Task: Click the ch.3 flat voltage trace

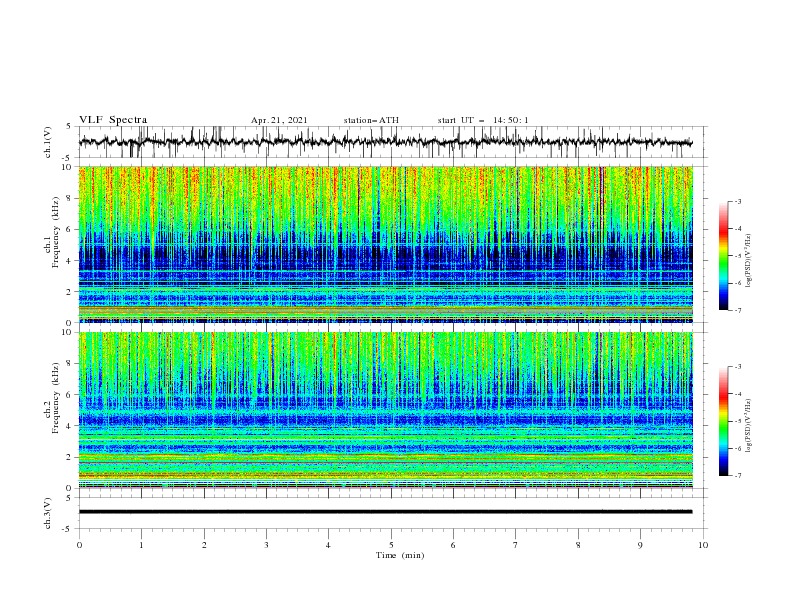Action: [385, 512]
